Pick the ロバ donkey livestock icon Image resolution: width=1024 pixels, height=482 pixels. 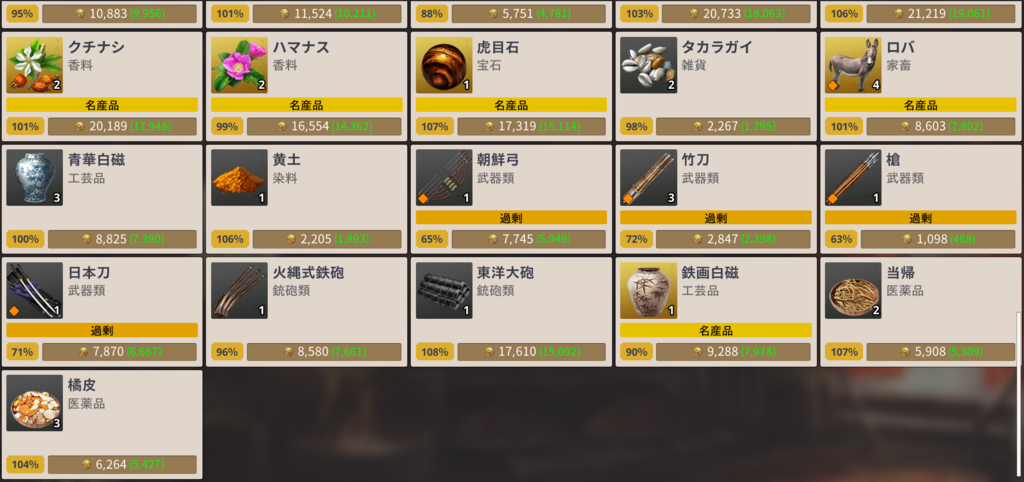(854, 65)
